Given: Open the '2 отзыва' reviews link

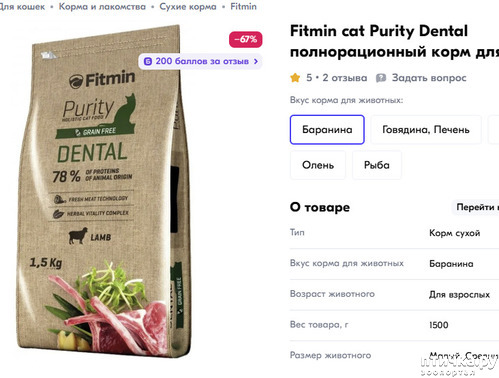Looking at the screenshot, I should point(345,78).
